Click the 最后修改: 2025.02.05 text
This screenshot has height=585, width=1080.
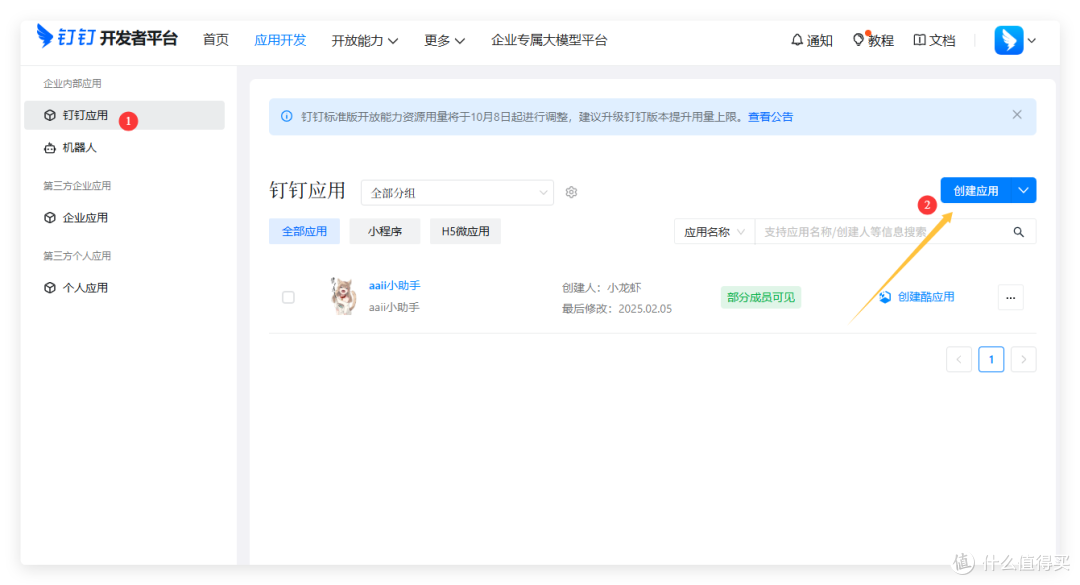(616, 309)
